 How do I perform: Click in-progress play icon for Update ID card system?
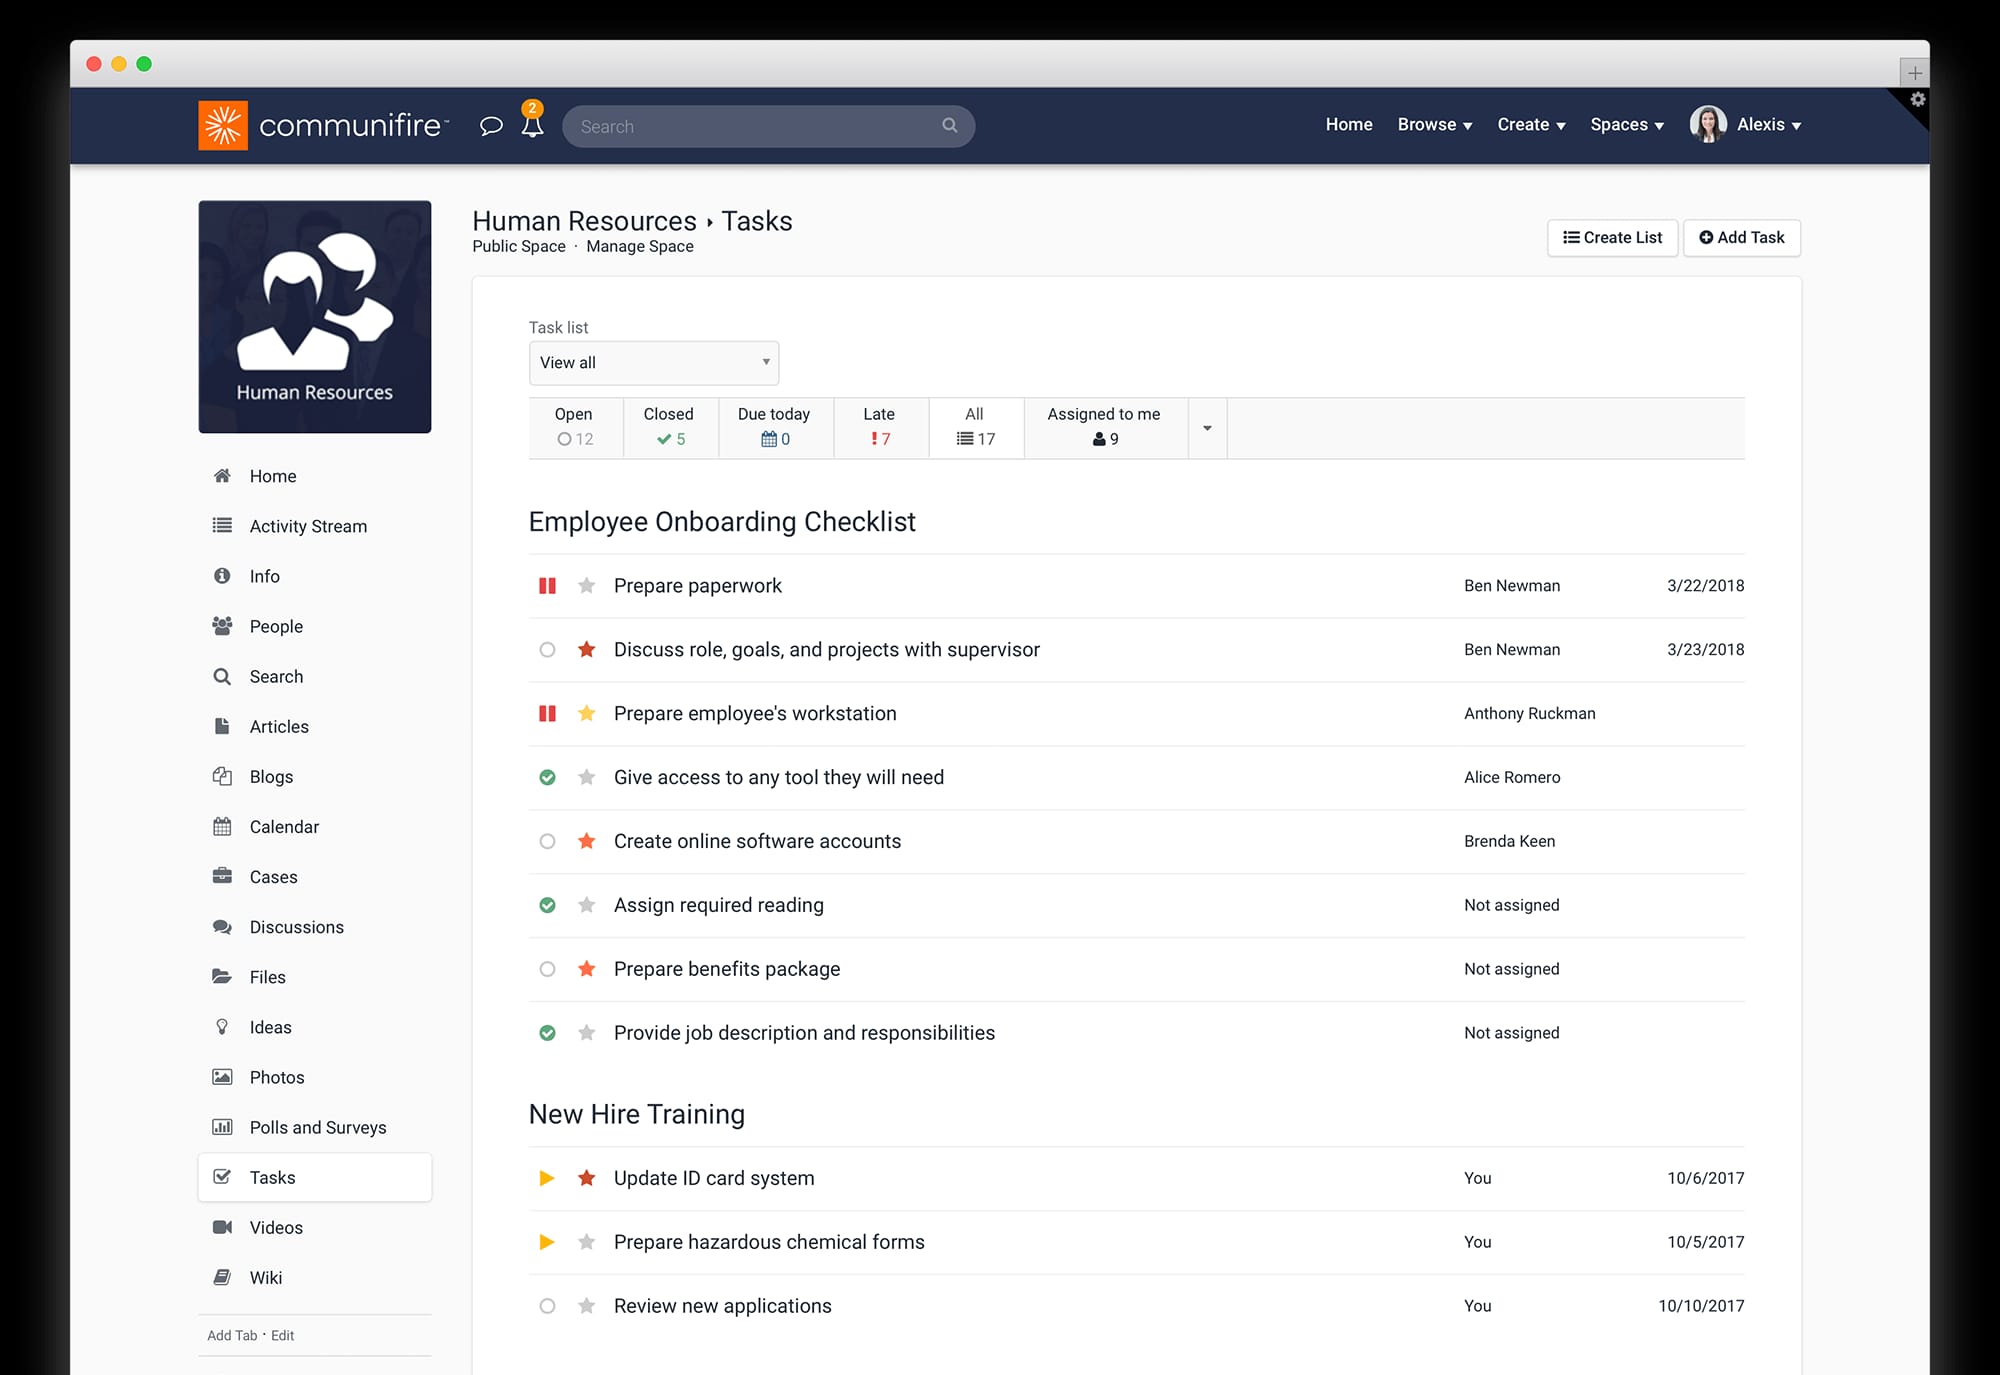(547, 1178)
